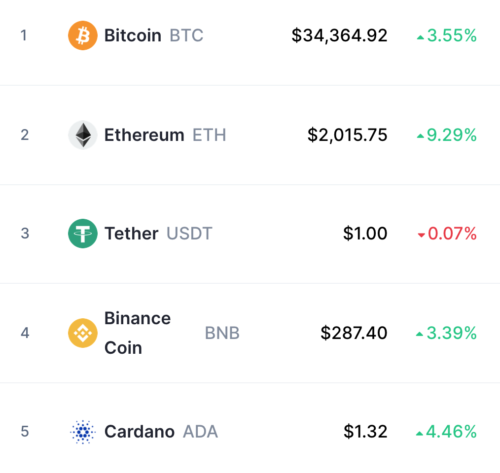This screenshot has width=500, height=473.
Task: Click the blue dotted Cardano logo icon
Action: (83, 432)
